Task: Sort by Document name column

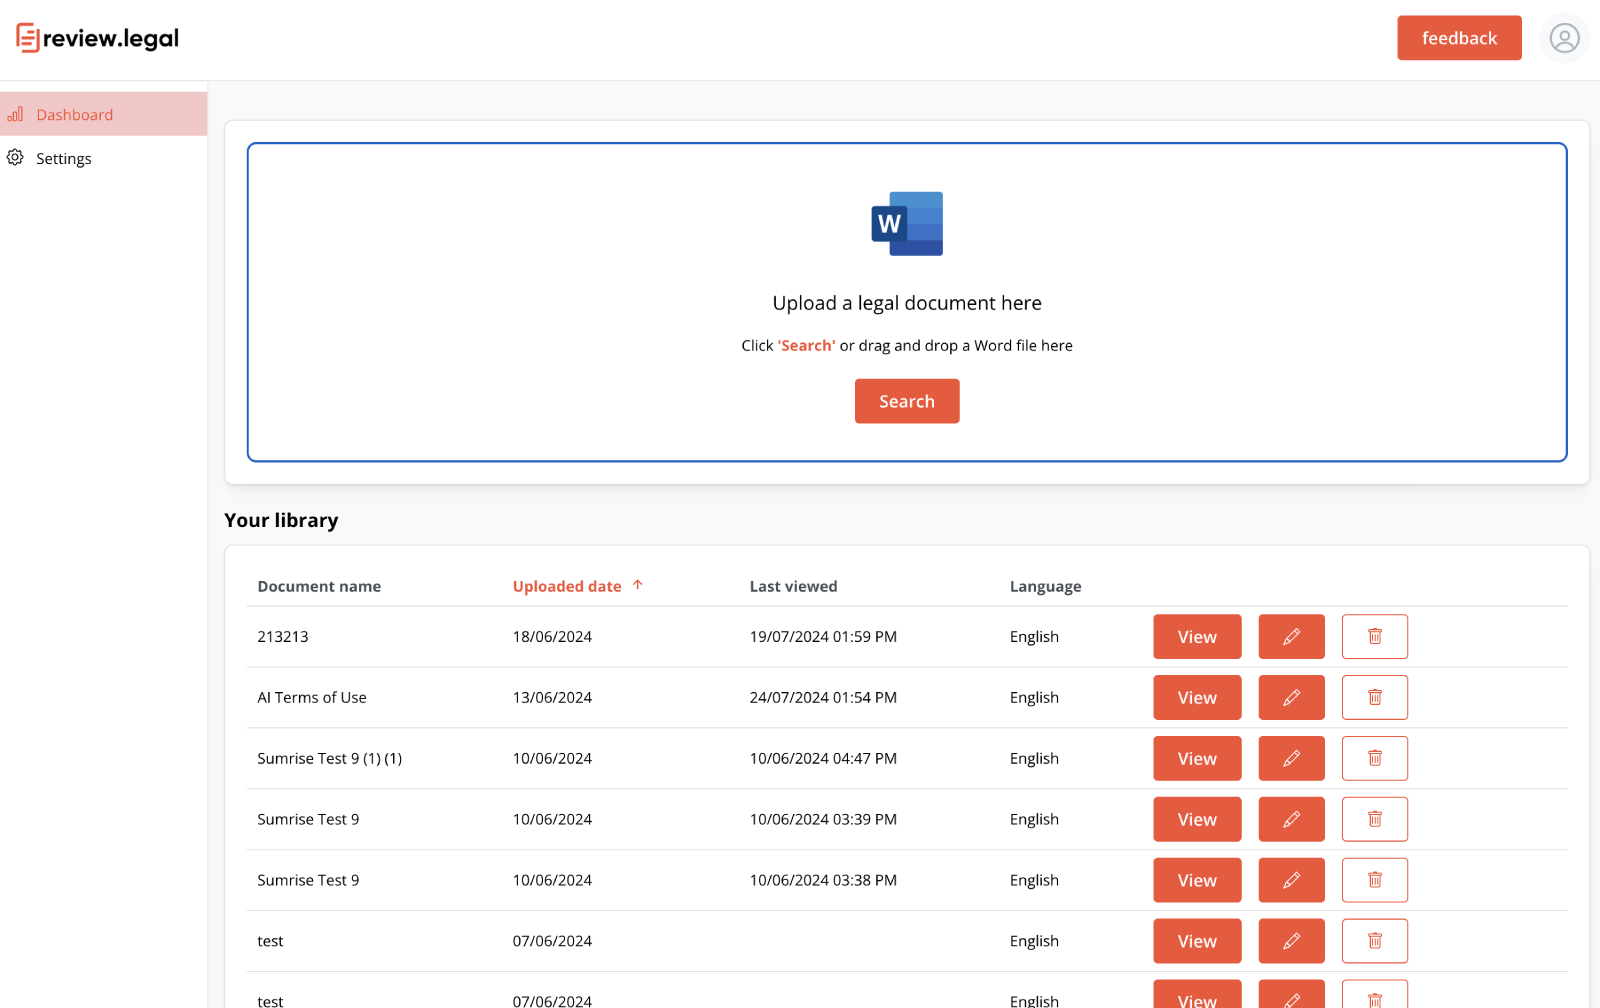Action: point(319,586)
